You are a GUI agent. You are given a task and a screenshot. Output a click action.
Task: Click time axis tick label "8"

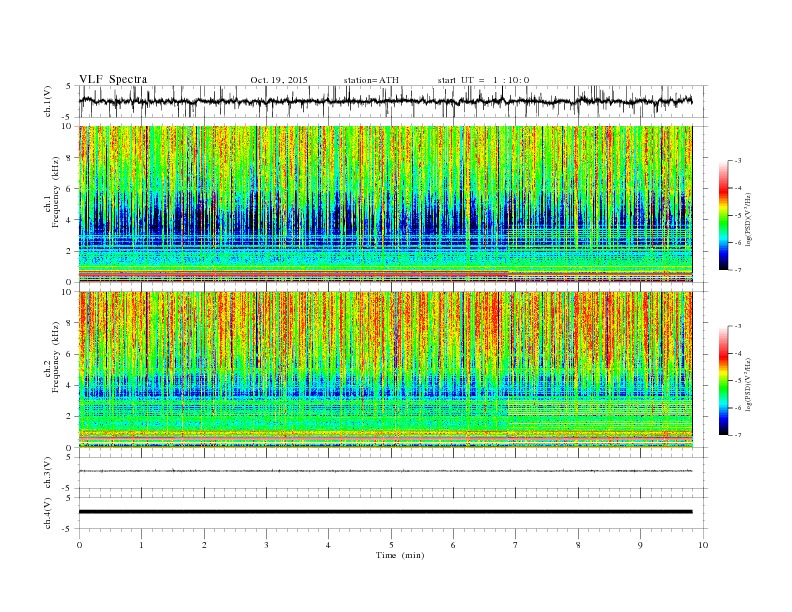(x=578, y=545)
